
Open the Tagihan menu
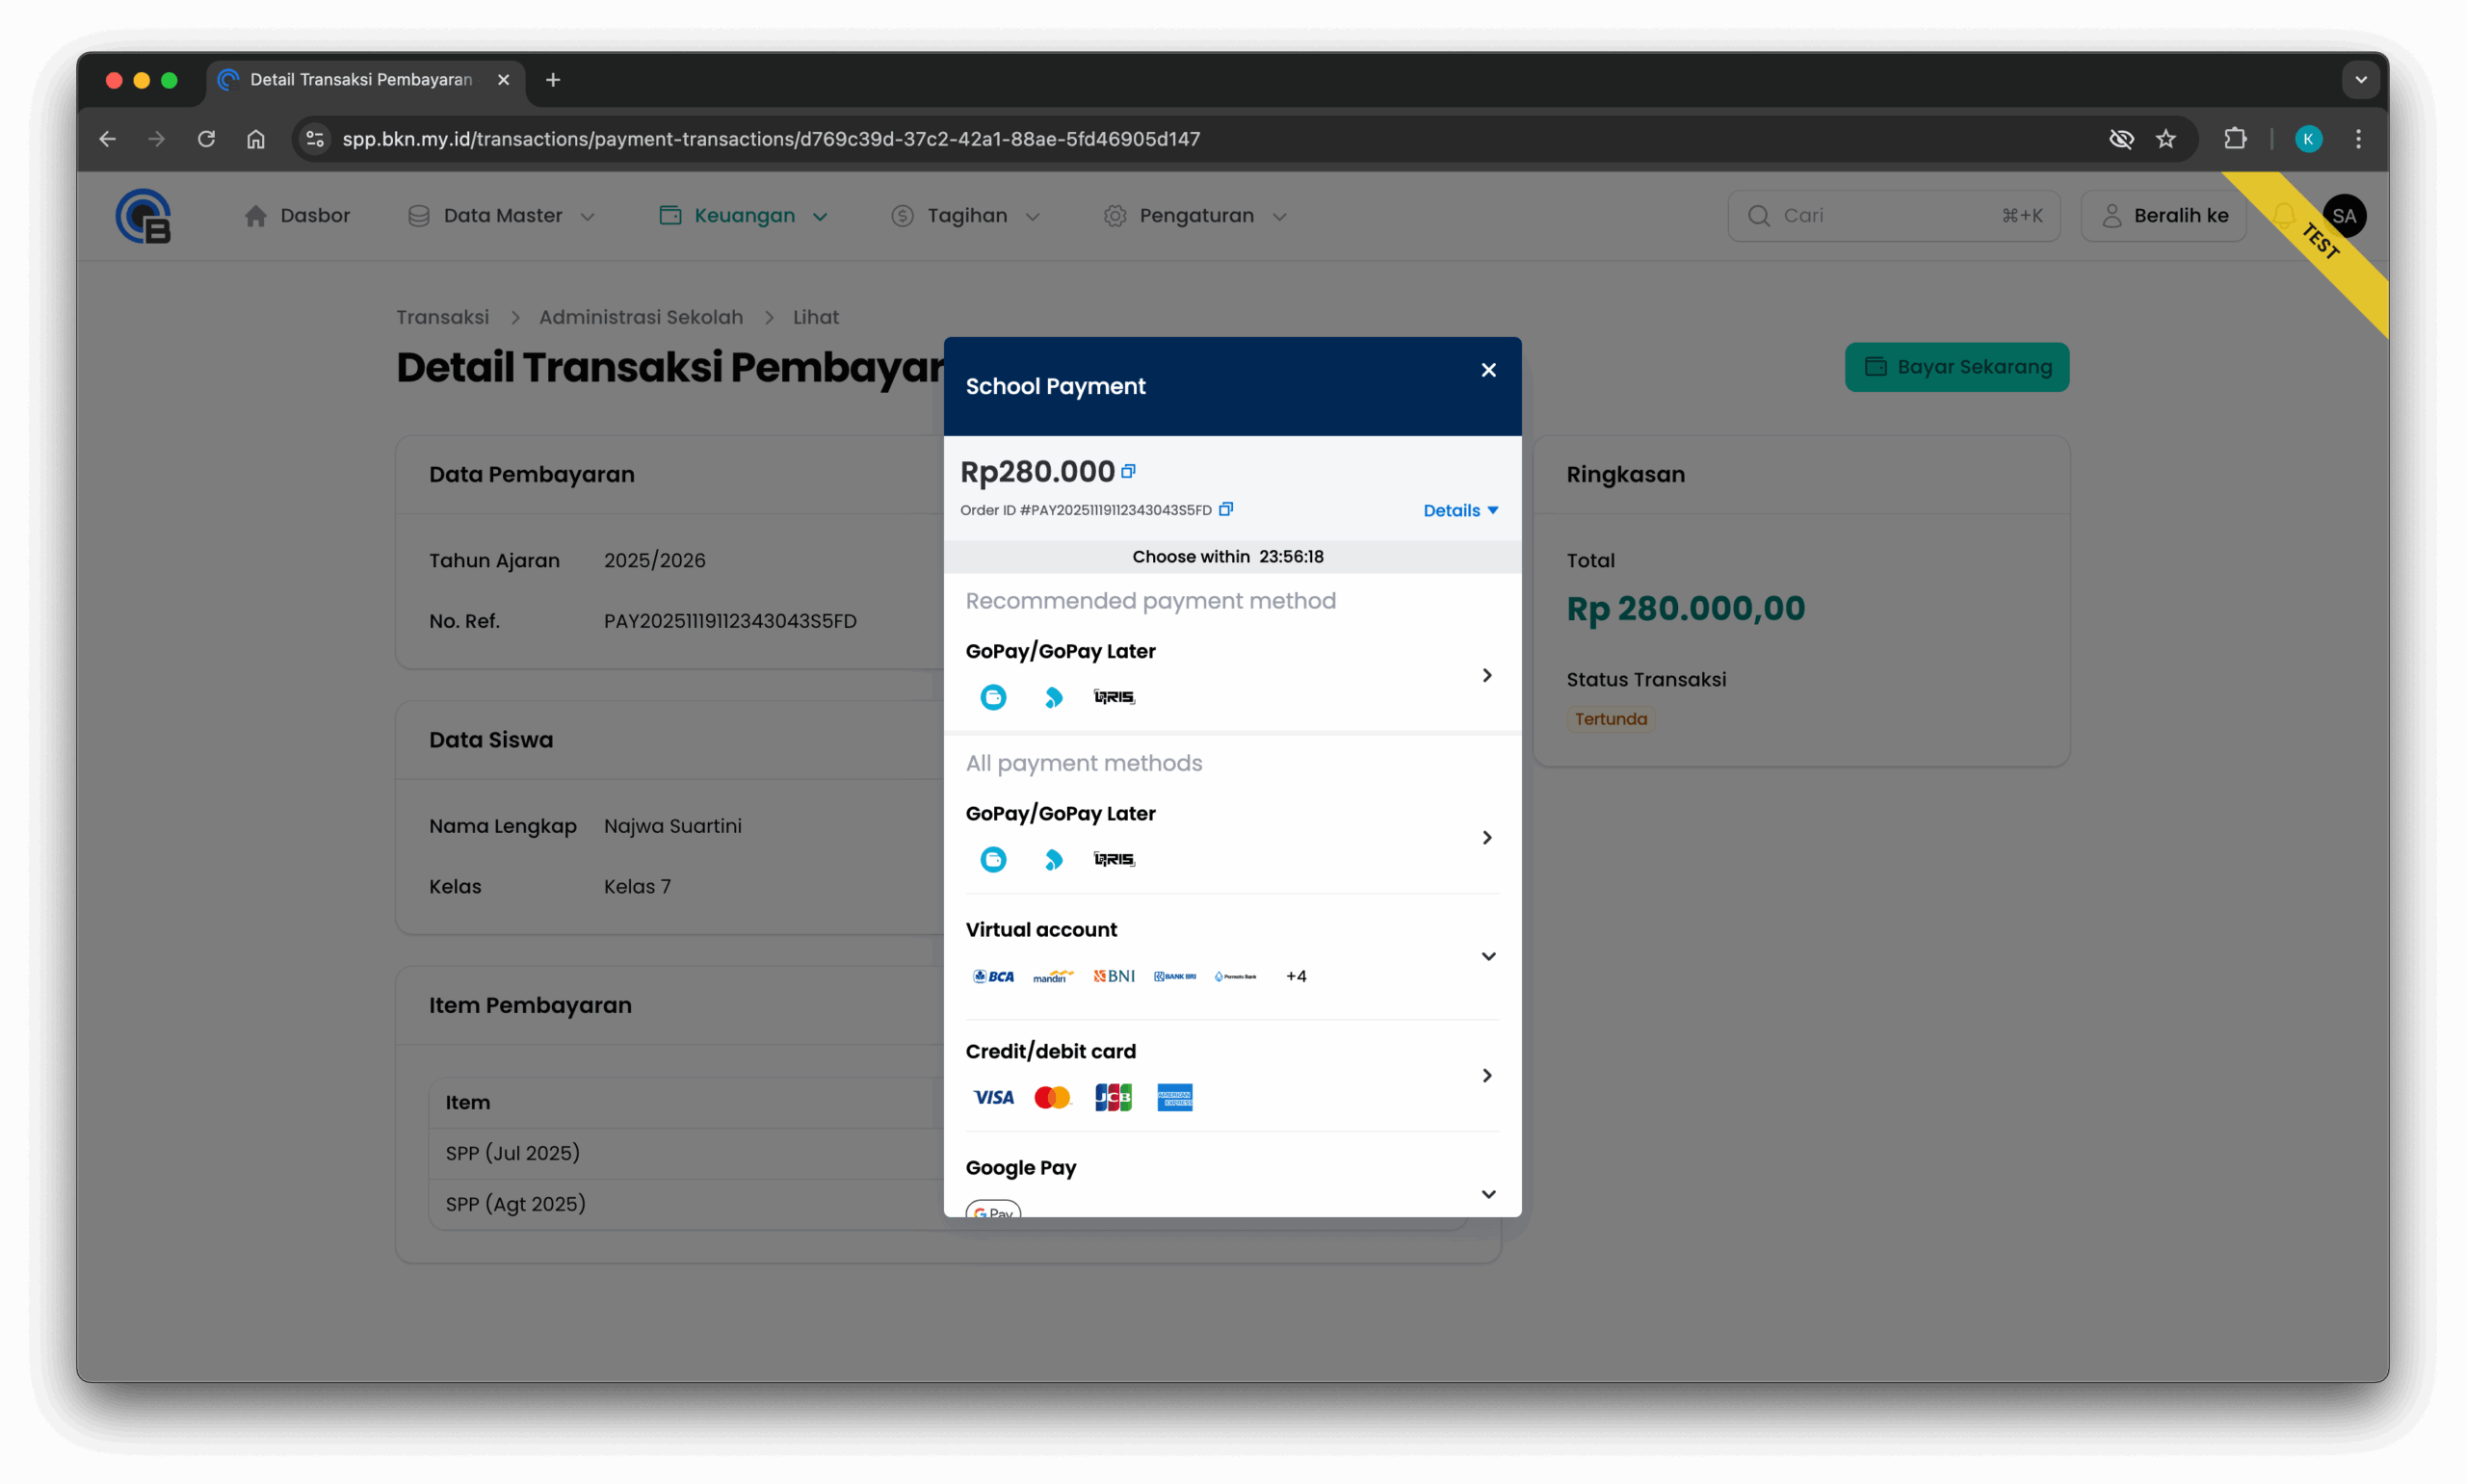click(966, 216)
